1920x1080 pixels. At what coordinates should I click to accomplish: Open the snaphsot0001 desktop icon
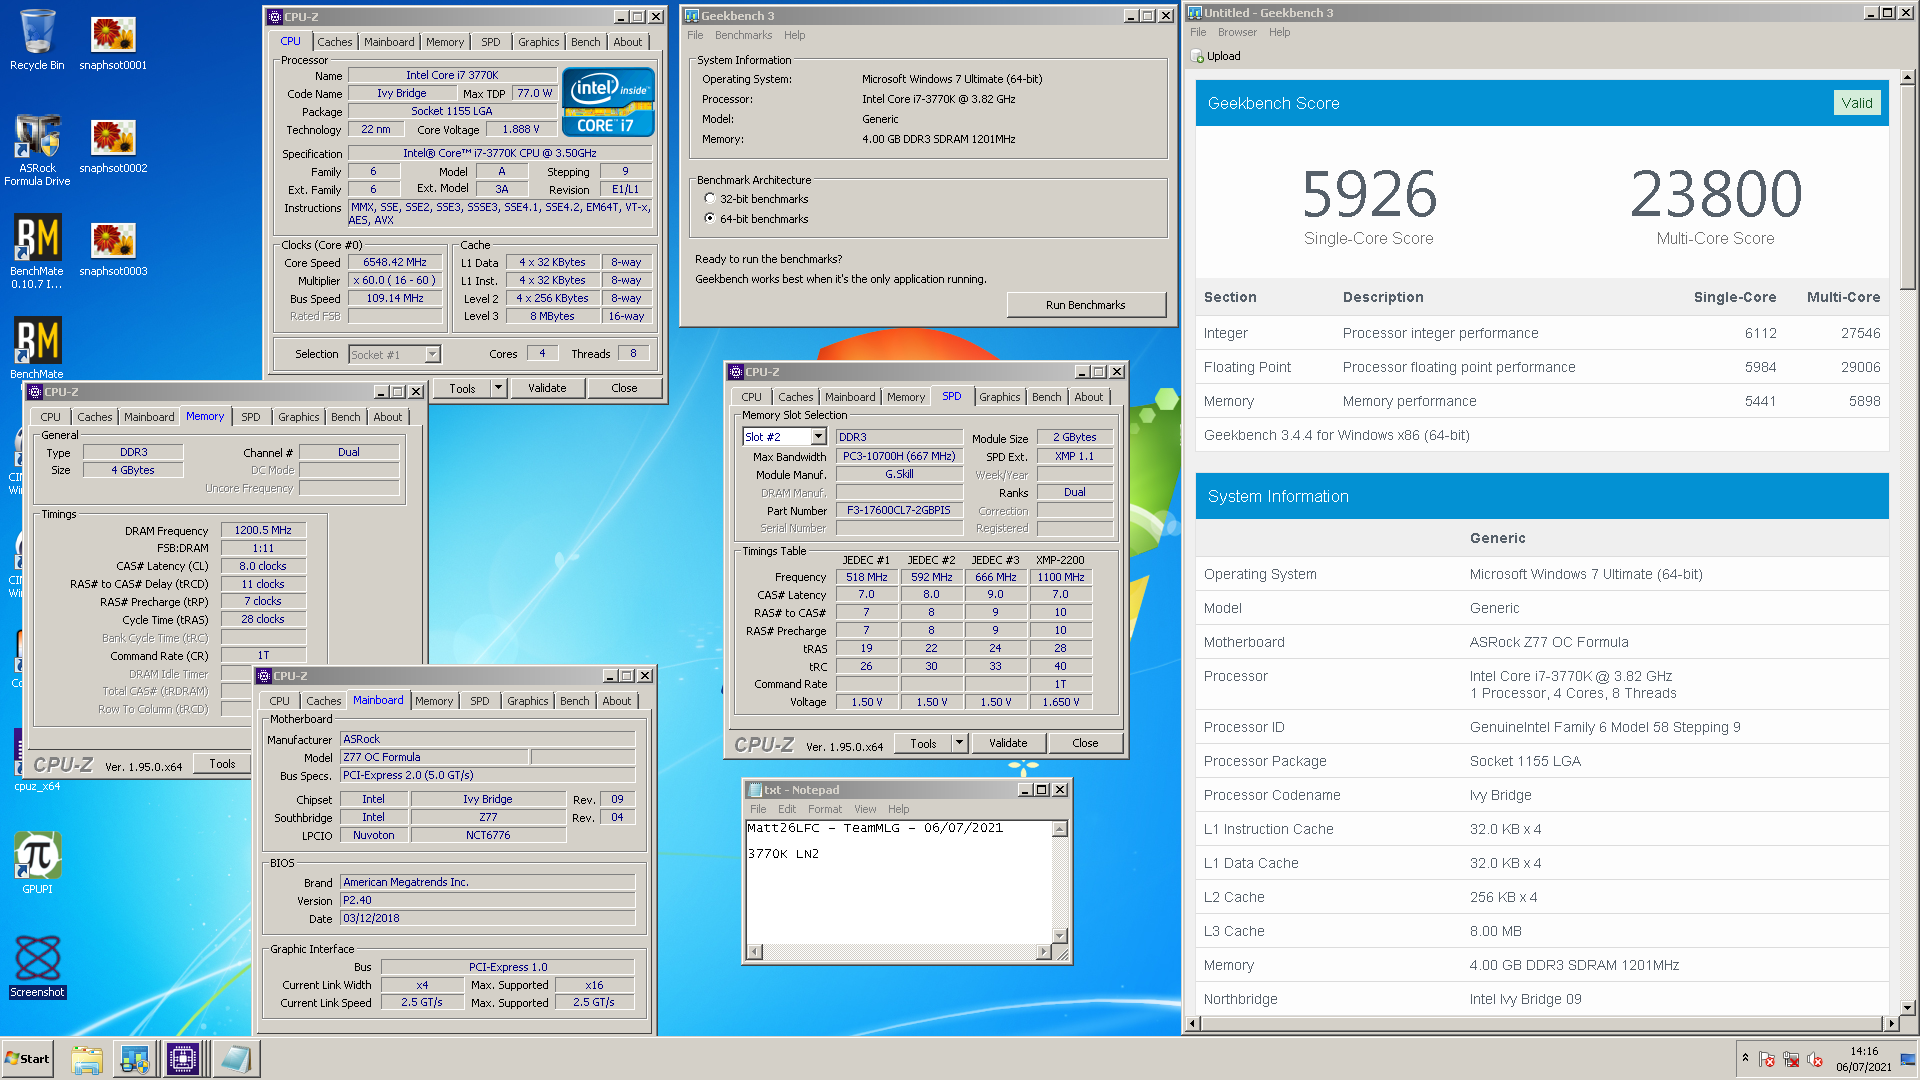pyautogui.click(x=113, y=40)
